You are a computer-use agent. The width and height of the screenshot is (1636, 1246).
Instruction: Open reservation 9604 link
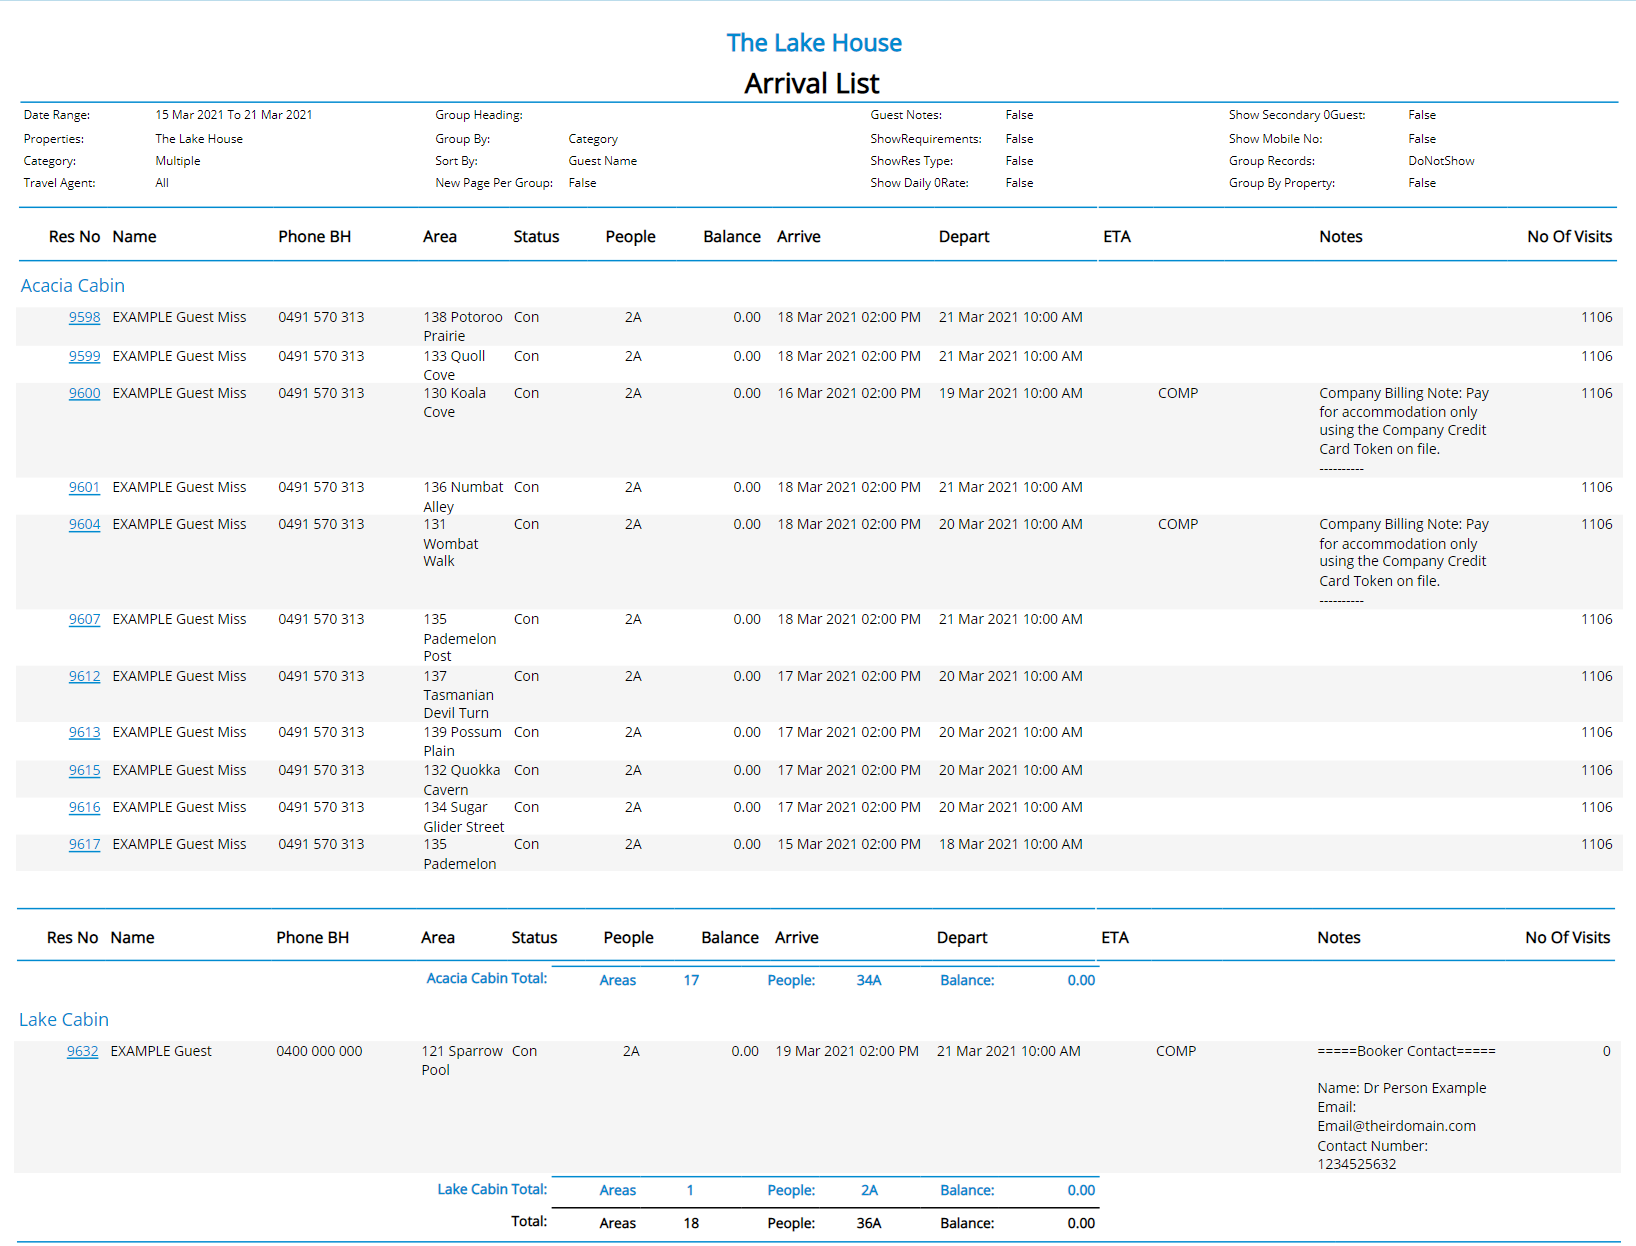84,524
